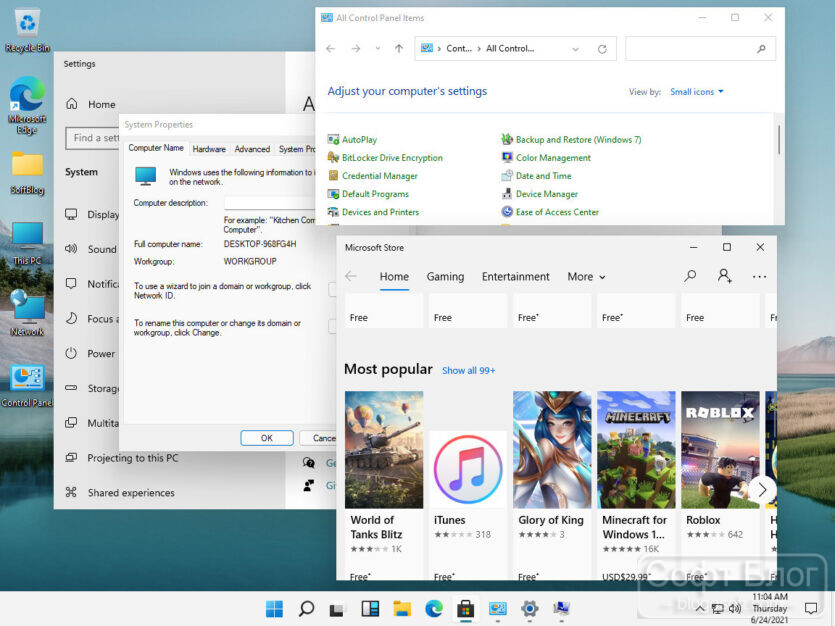Click the Control Panel search box
The height and width of the screenshot is (626, 835).
click(x=700, y=48)
